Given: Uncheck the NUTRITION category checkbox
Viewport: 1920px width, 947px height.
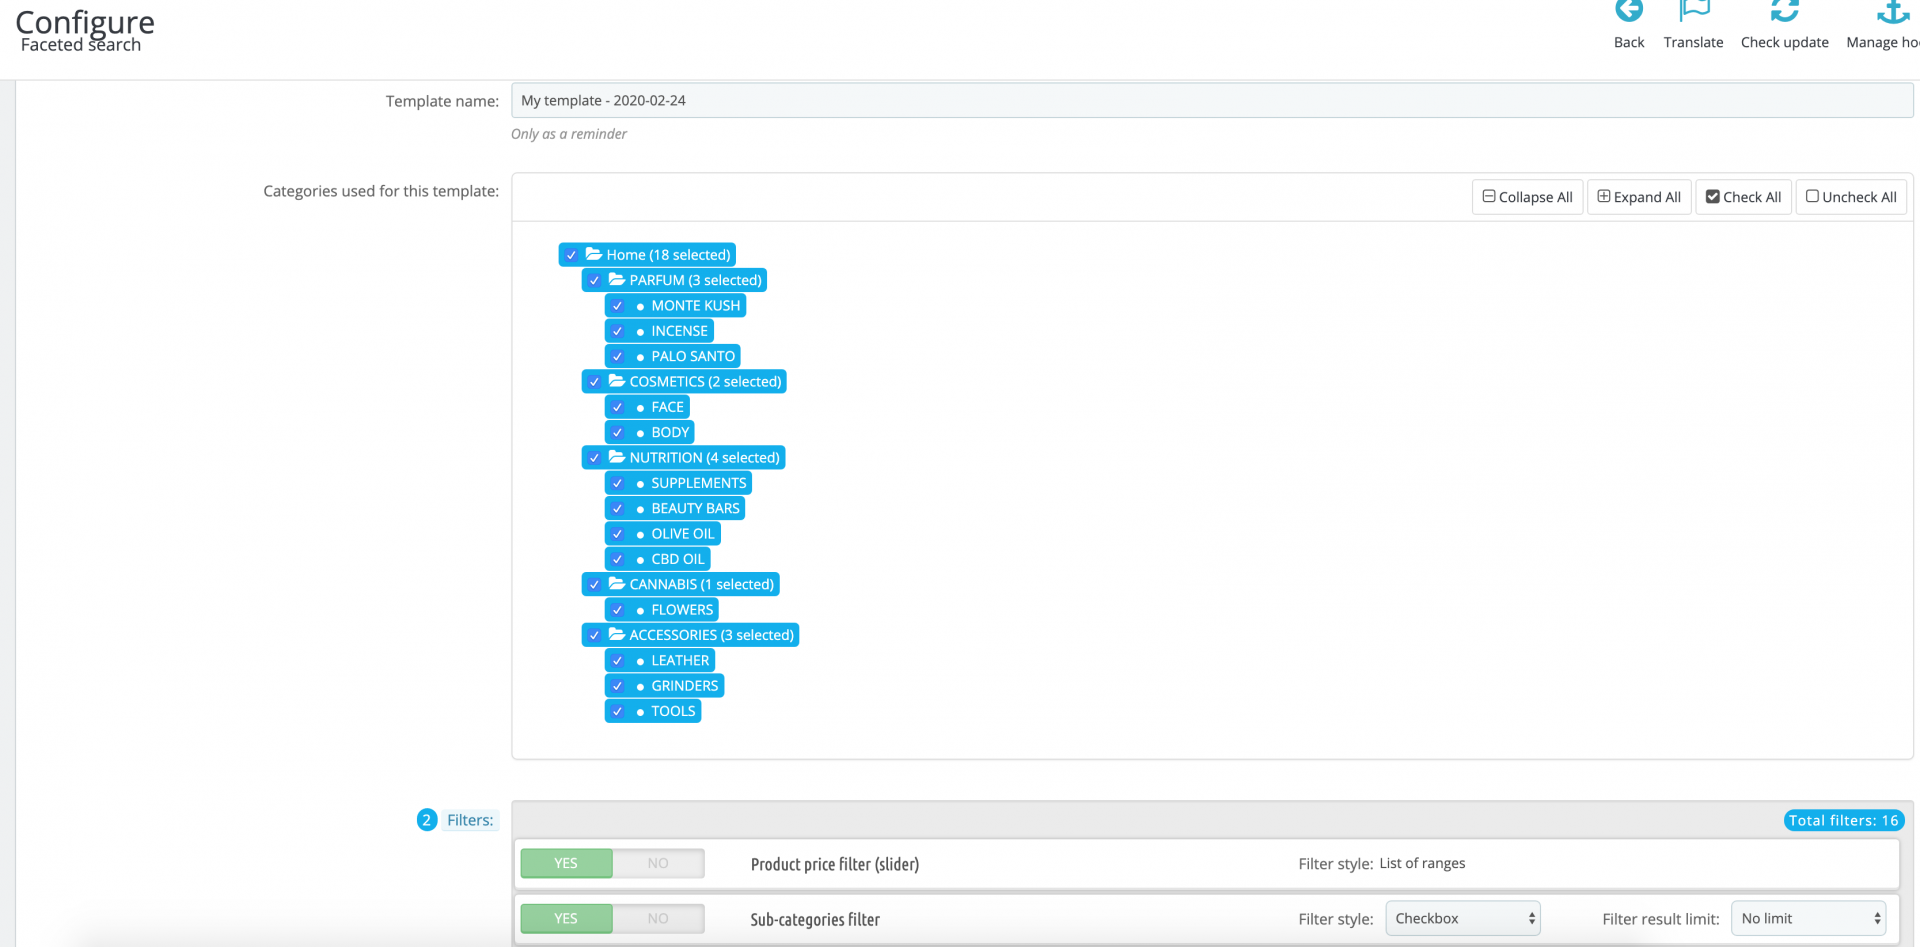Looking at the screenshot, I should [594, 458].
